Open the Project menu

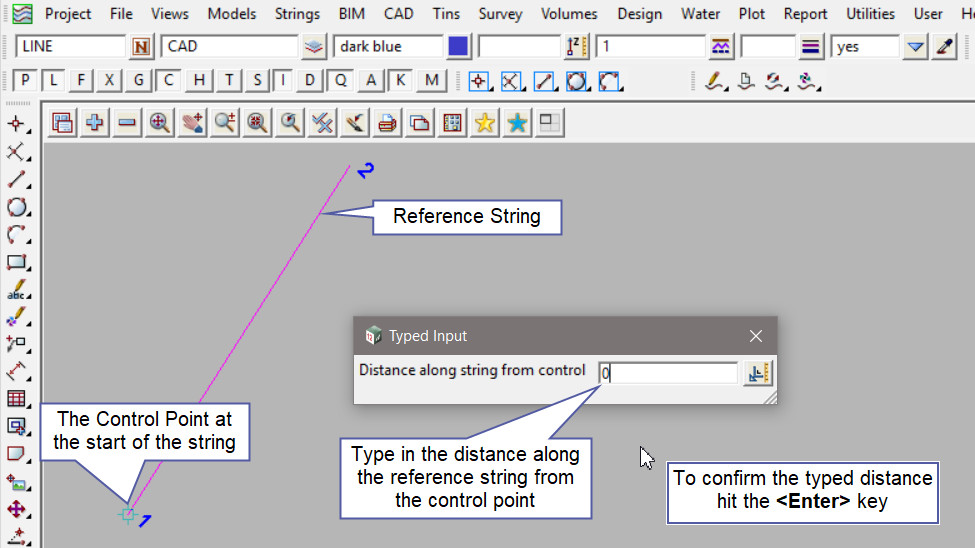click(x=68, y=14)
